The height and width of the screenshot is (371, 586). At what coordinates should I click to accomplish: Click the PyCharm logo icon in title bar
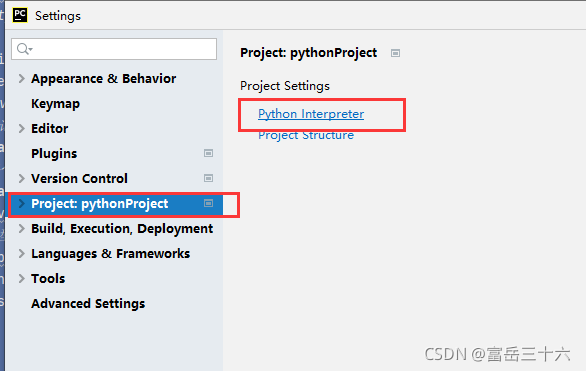(20, 15)
